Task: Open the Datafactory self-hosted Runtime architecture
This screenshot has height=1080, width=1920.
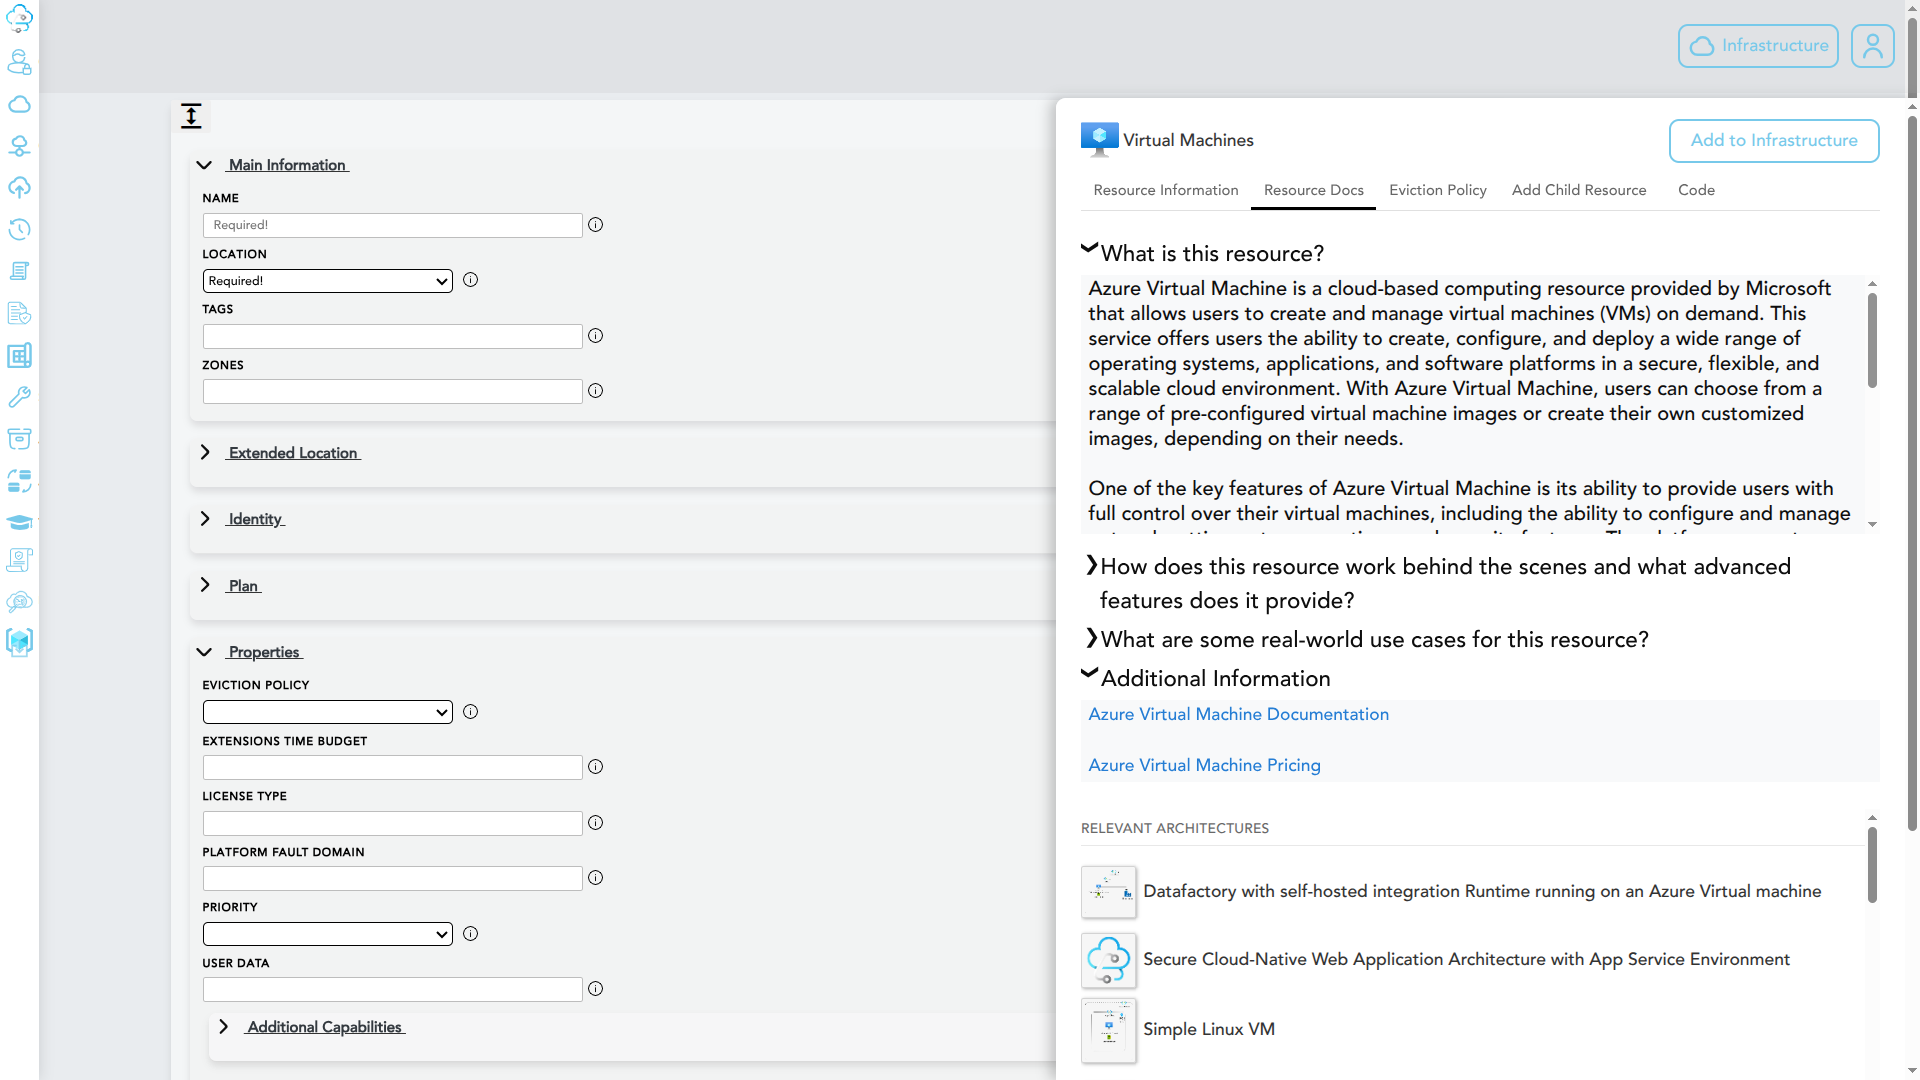Action: 1482,891
